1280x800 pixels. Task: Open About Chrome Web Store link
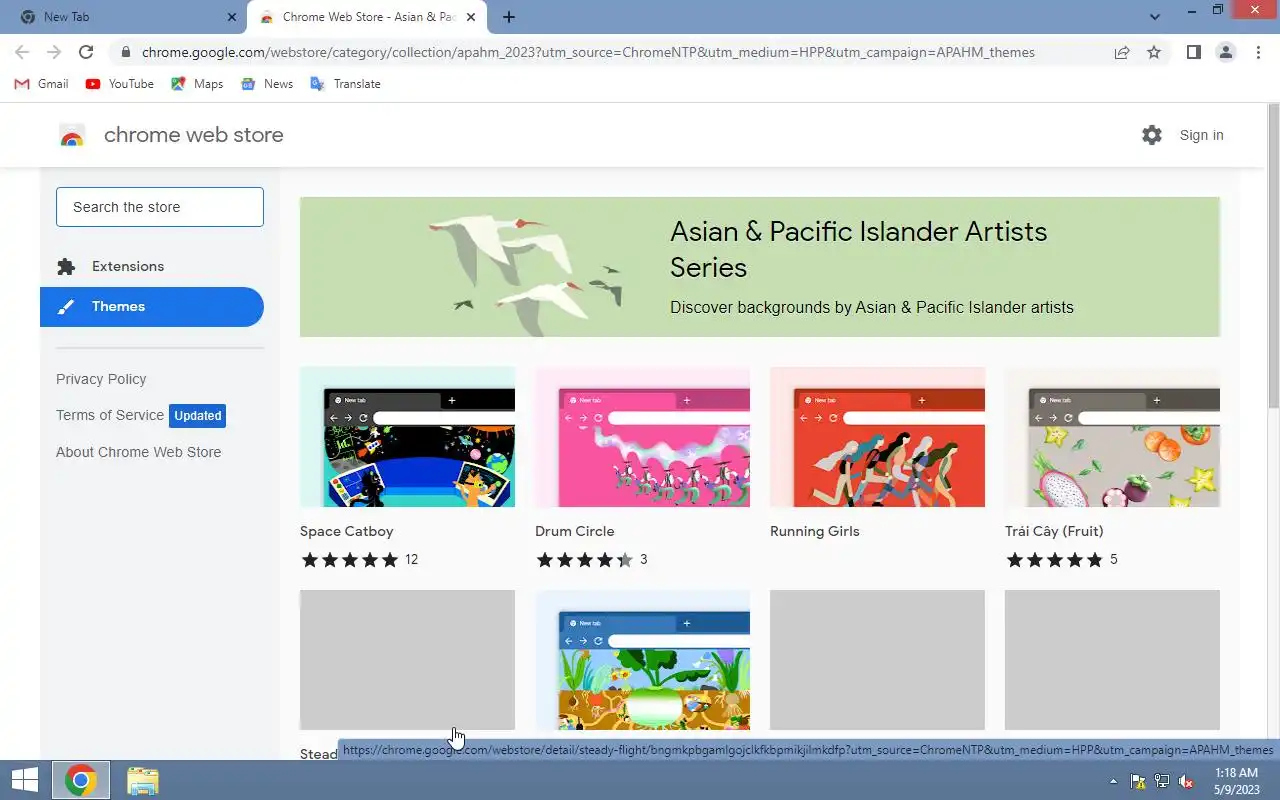139,452
